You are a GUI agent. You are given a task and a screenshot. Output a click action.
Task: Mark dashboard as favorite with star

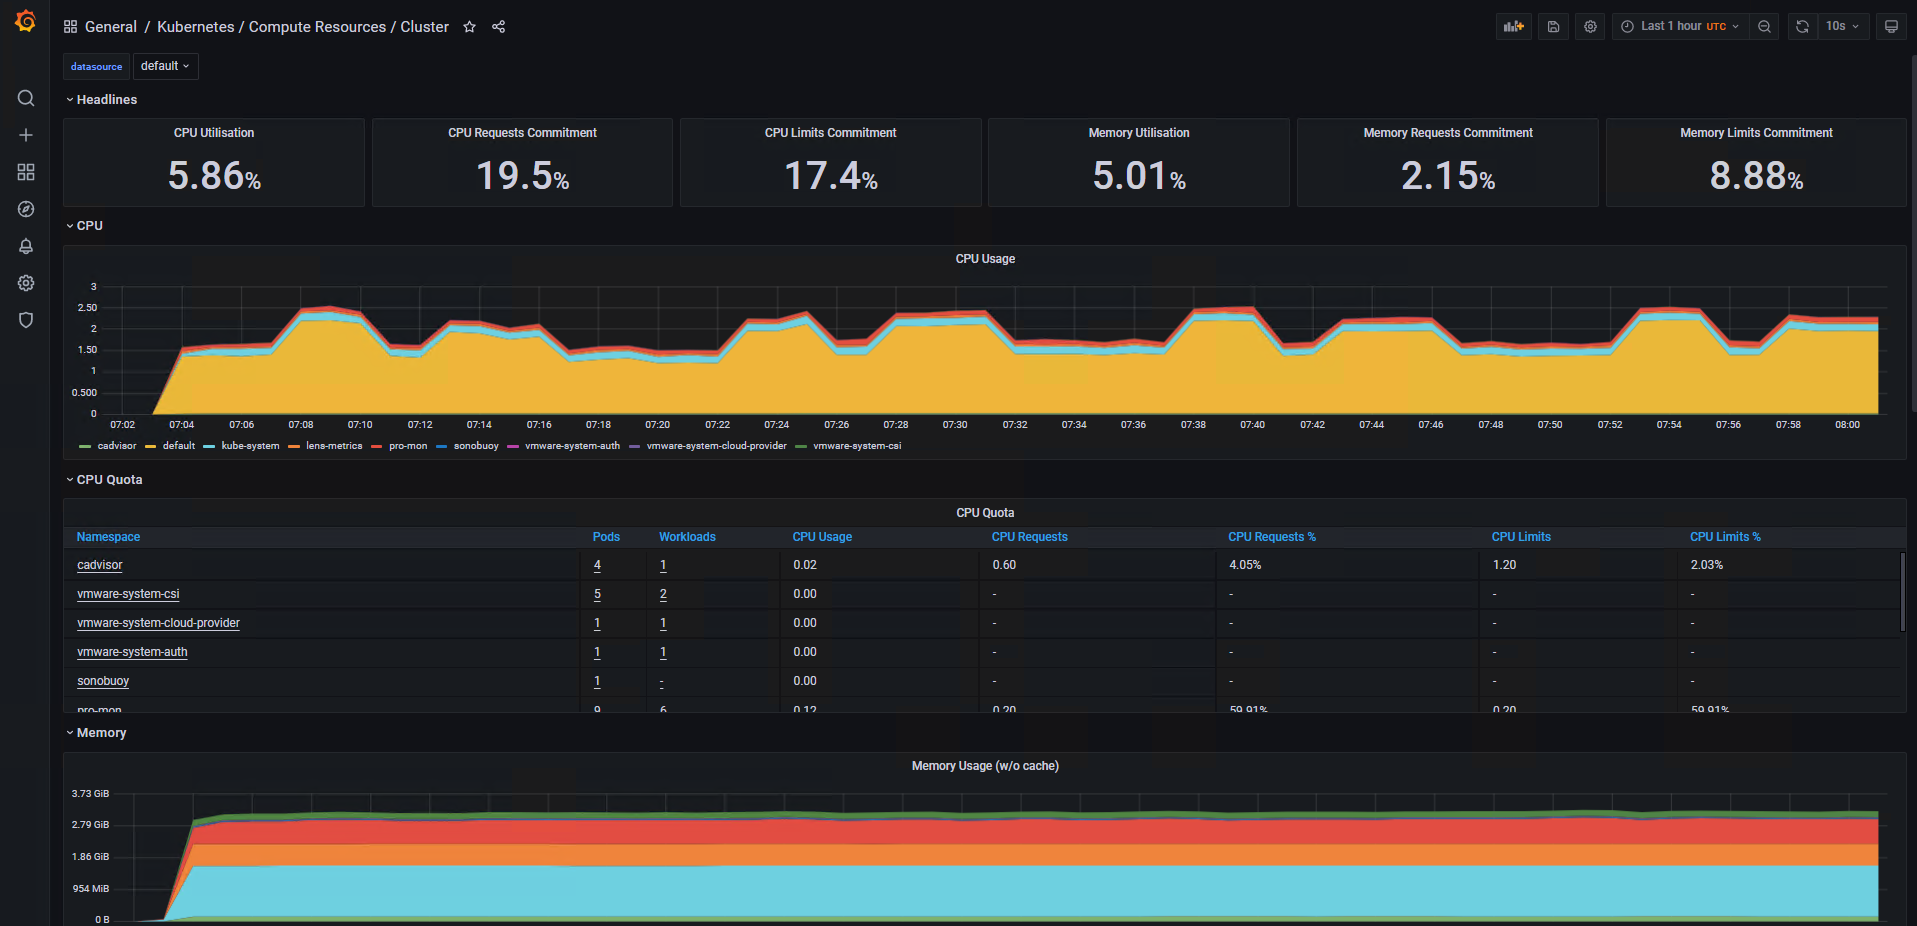469,27
